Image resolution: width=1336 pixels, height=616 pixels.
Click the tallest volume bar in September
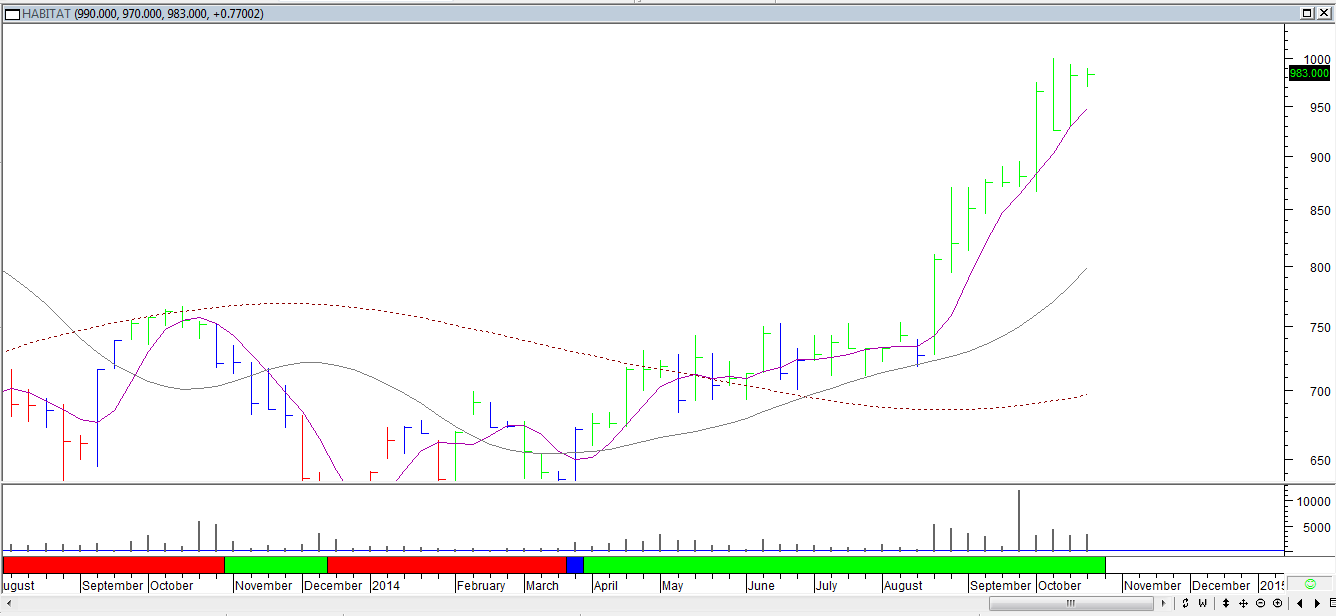tap(1019, 520)
